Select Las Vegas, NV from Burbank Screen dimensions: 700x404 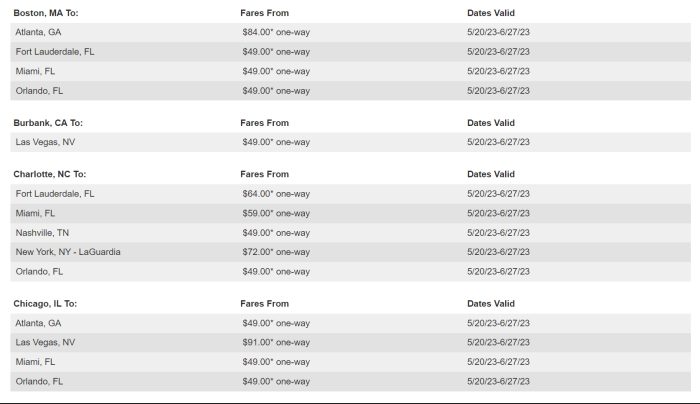coord(45,142)
